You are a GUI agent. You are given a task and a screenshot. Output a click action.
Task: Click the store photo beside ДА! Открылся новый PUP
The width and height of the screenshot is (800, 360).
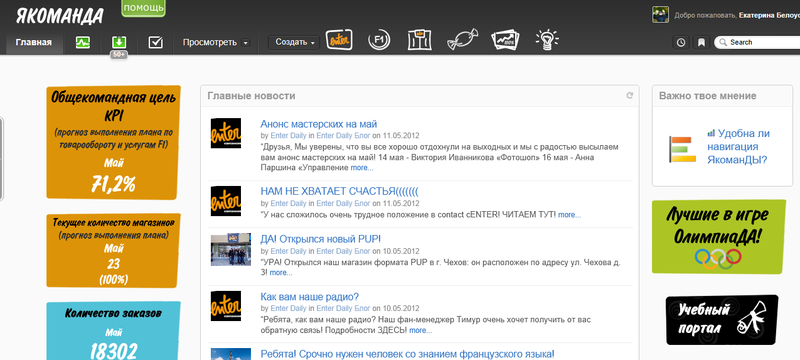[231, 249]
